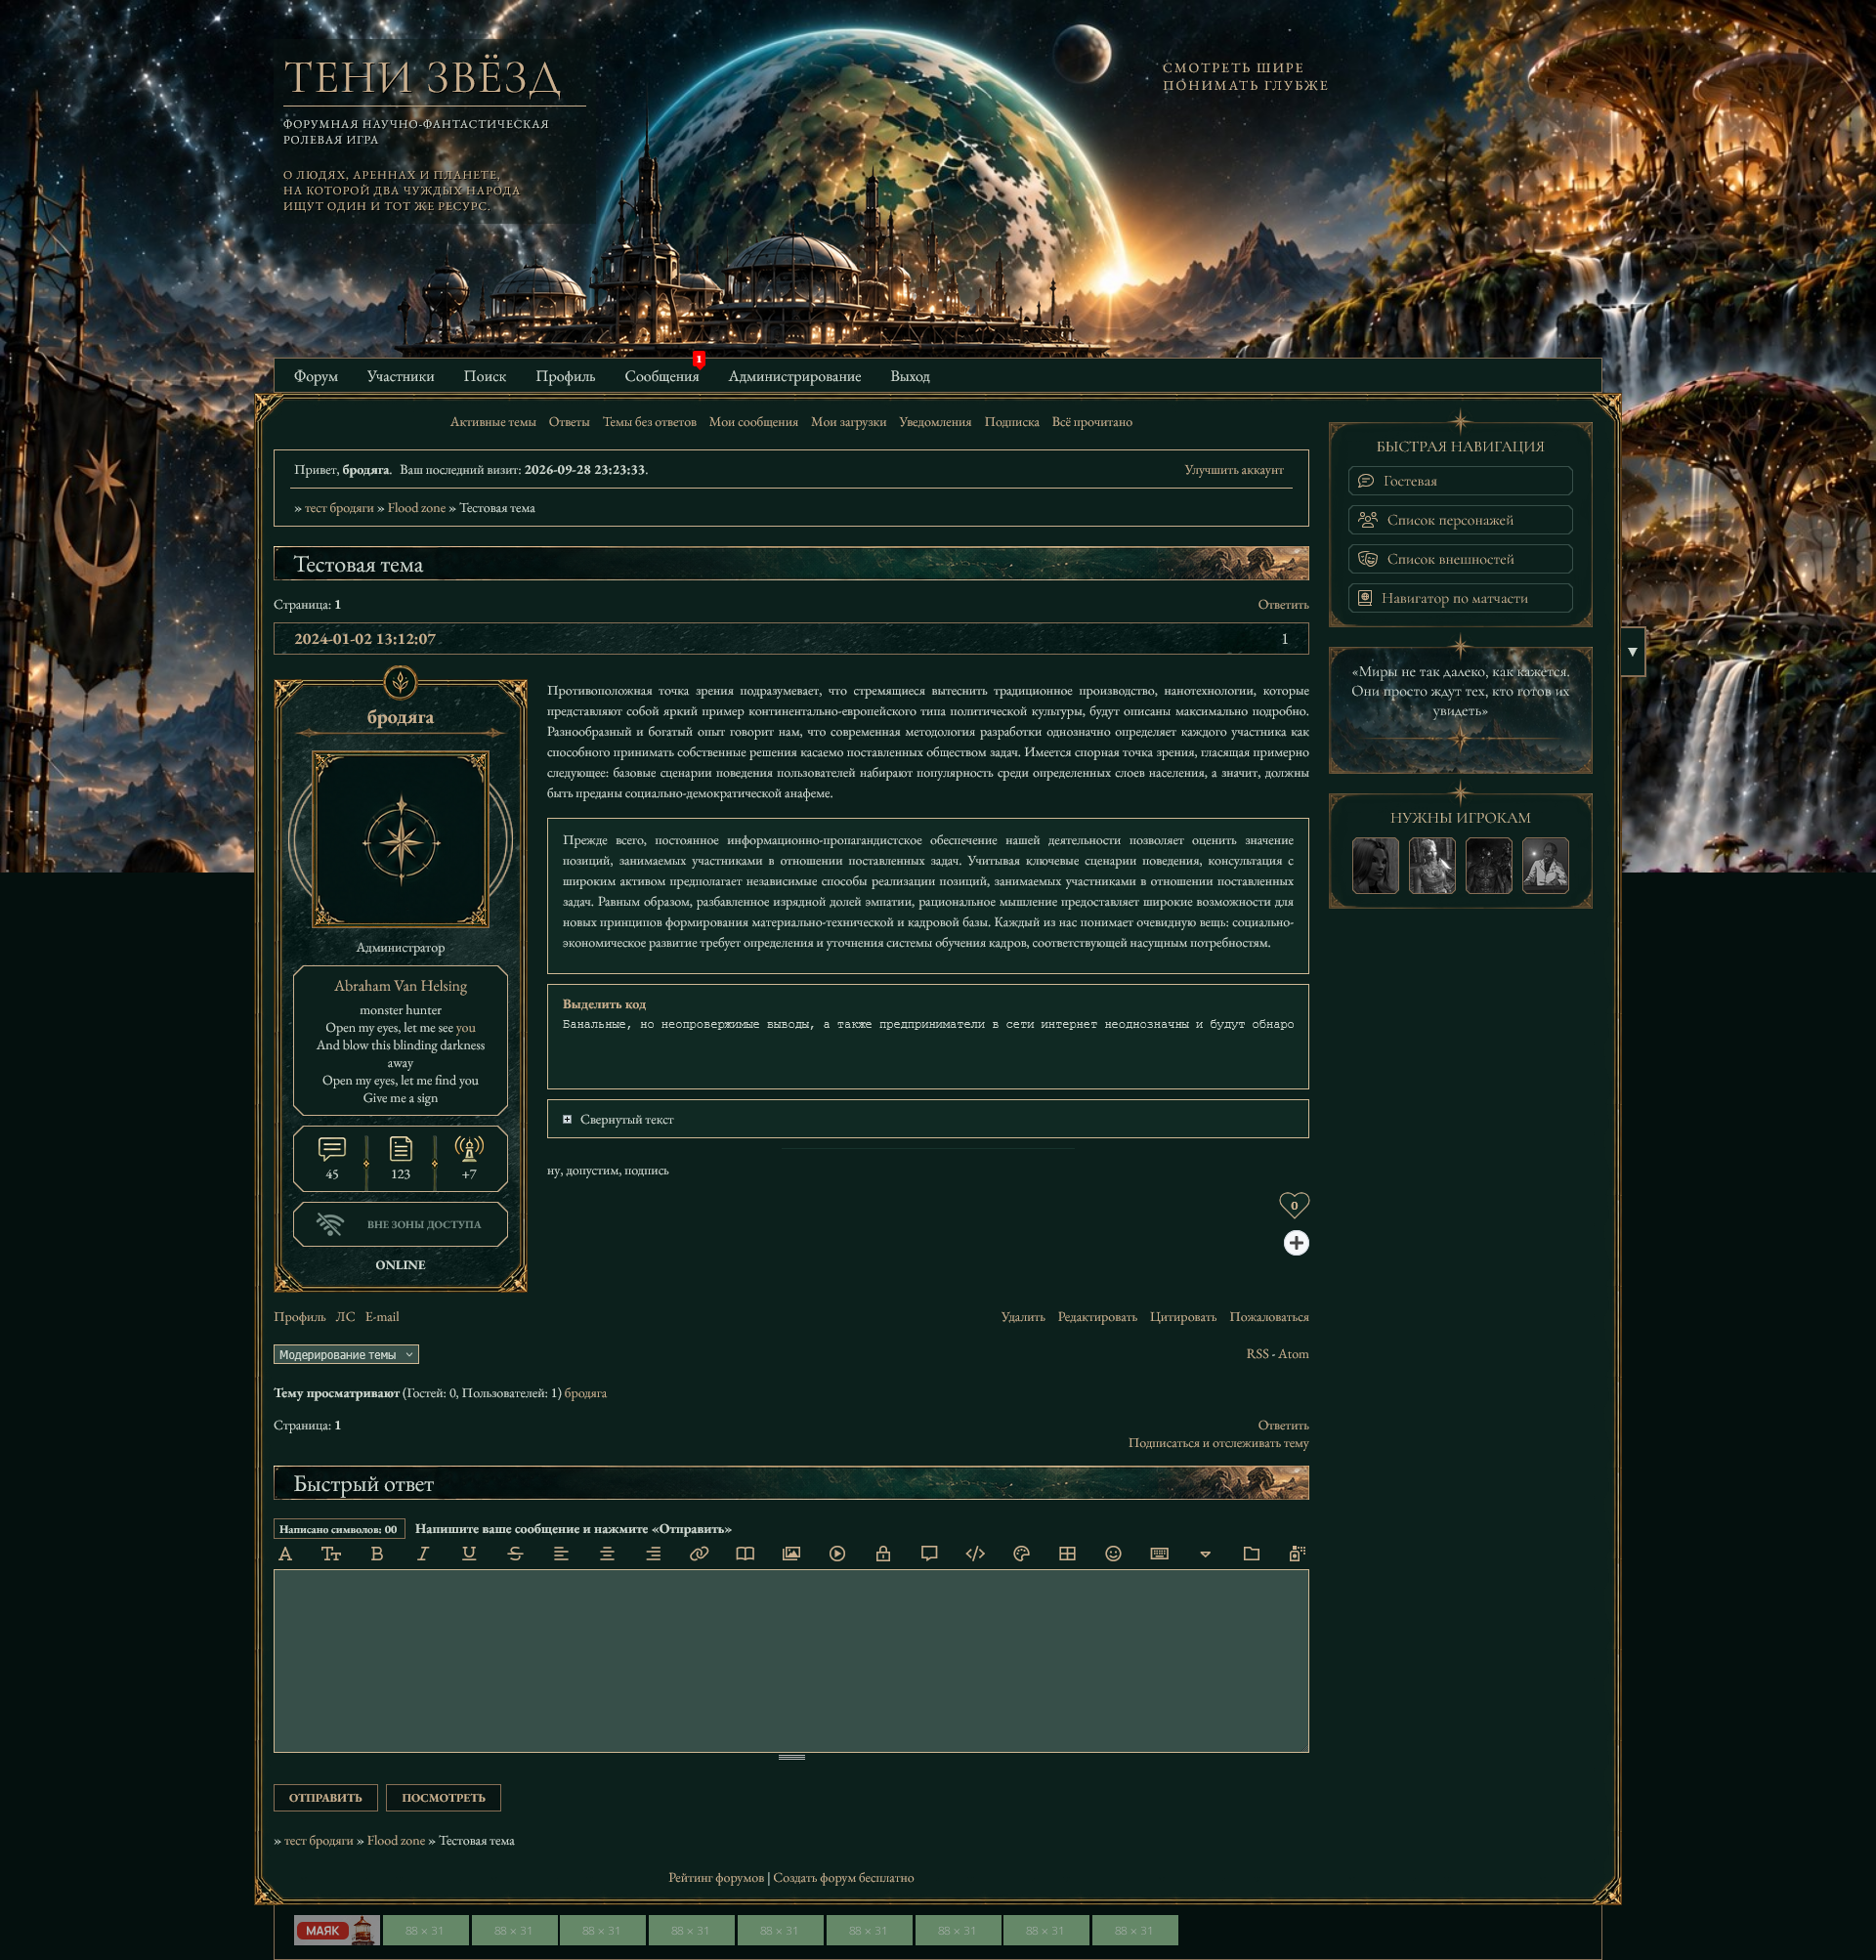The height and width of the screenshot is (1960, 1876).
Task: Preview the reply with 'Посмотреть'
Action: pyautogui.click(x=443, y=1797)
